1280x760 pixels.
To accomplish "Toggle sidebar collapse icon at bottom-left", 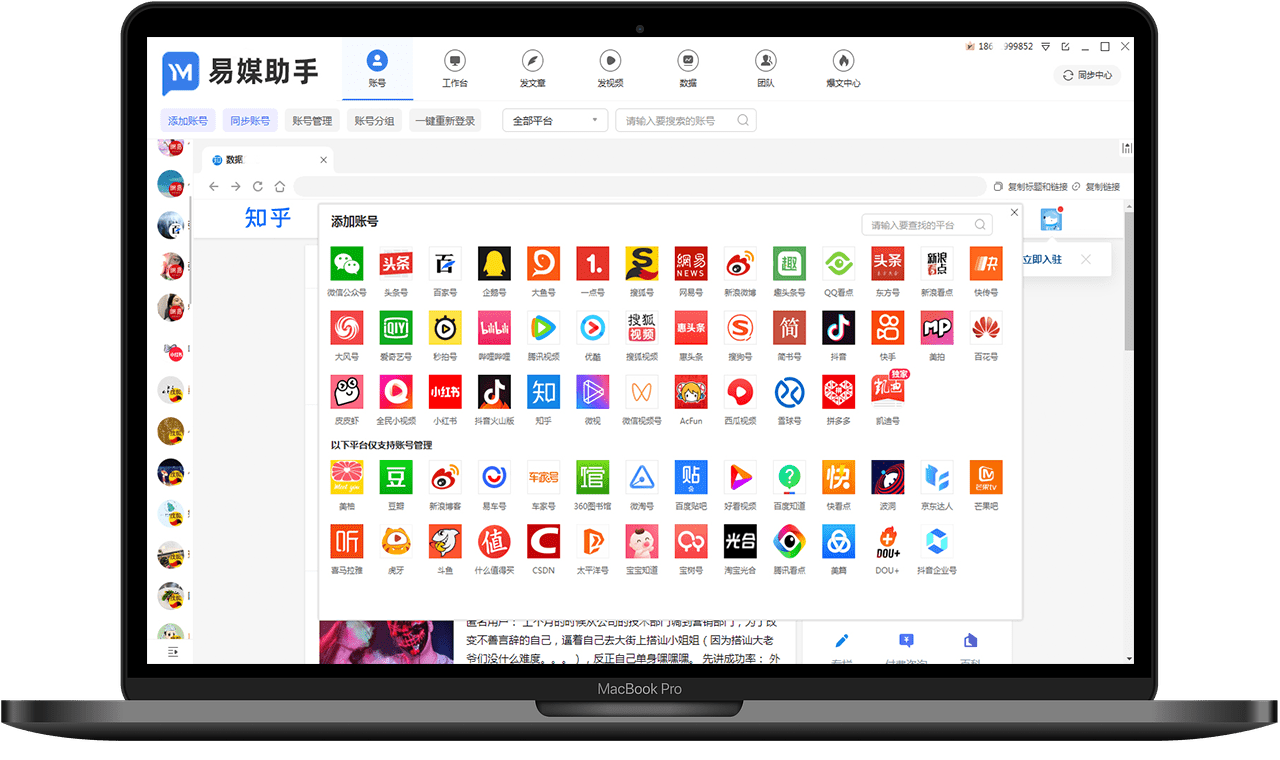I will point(172,652).
